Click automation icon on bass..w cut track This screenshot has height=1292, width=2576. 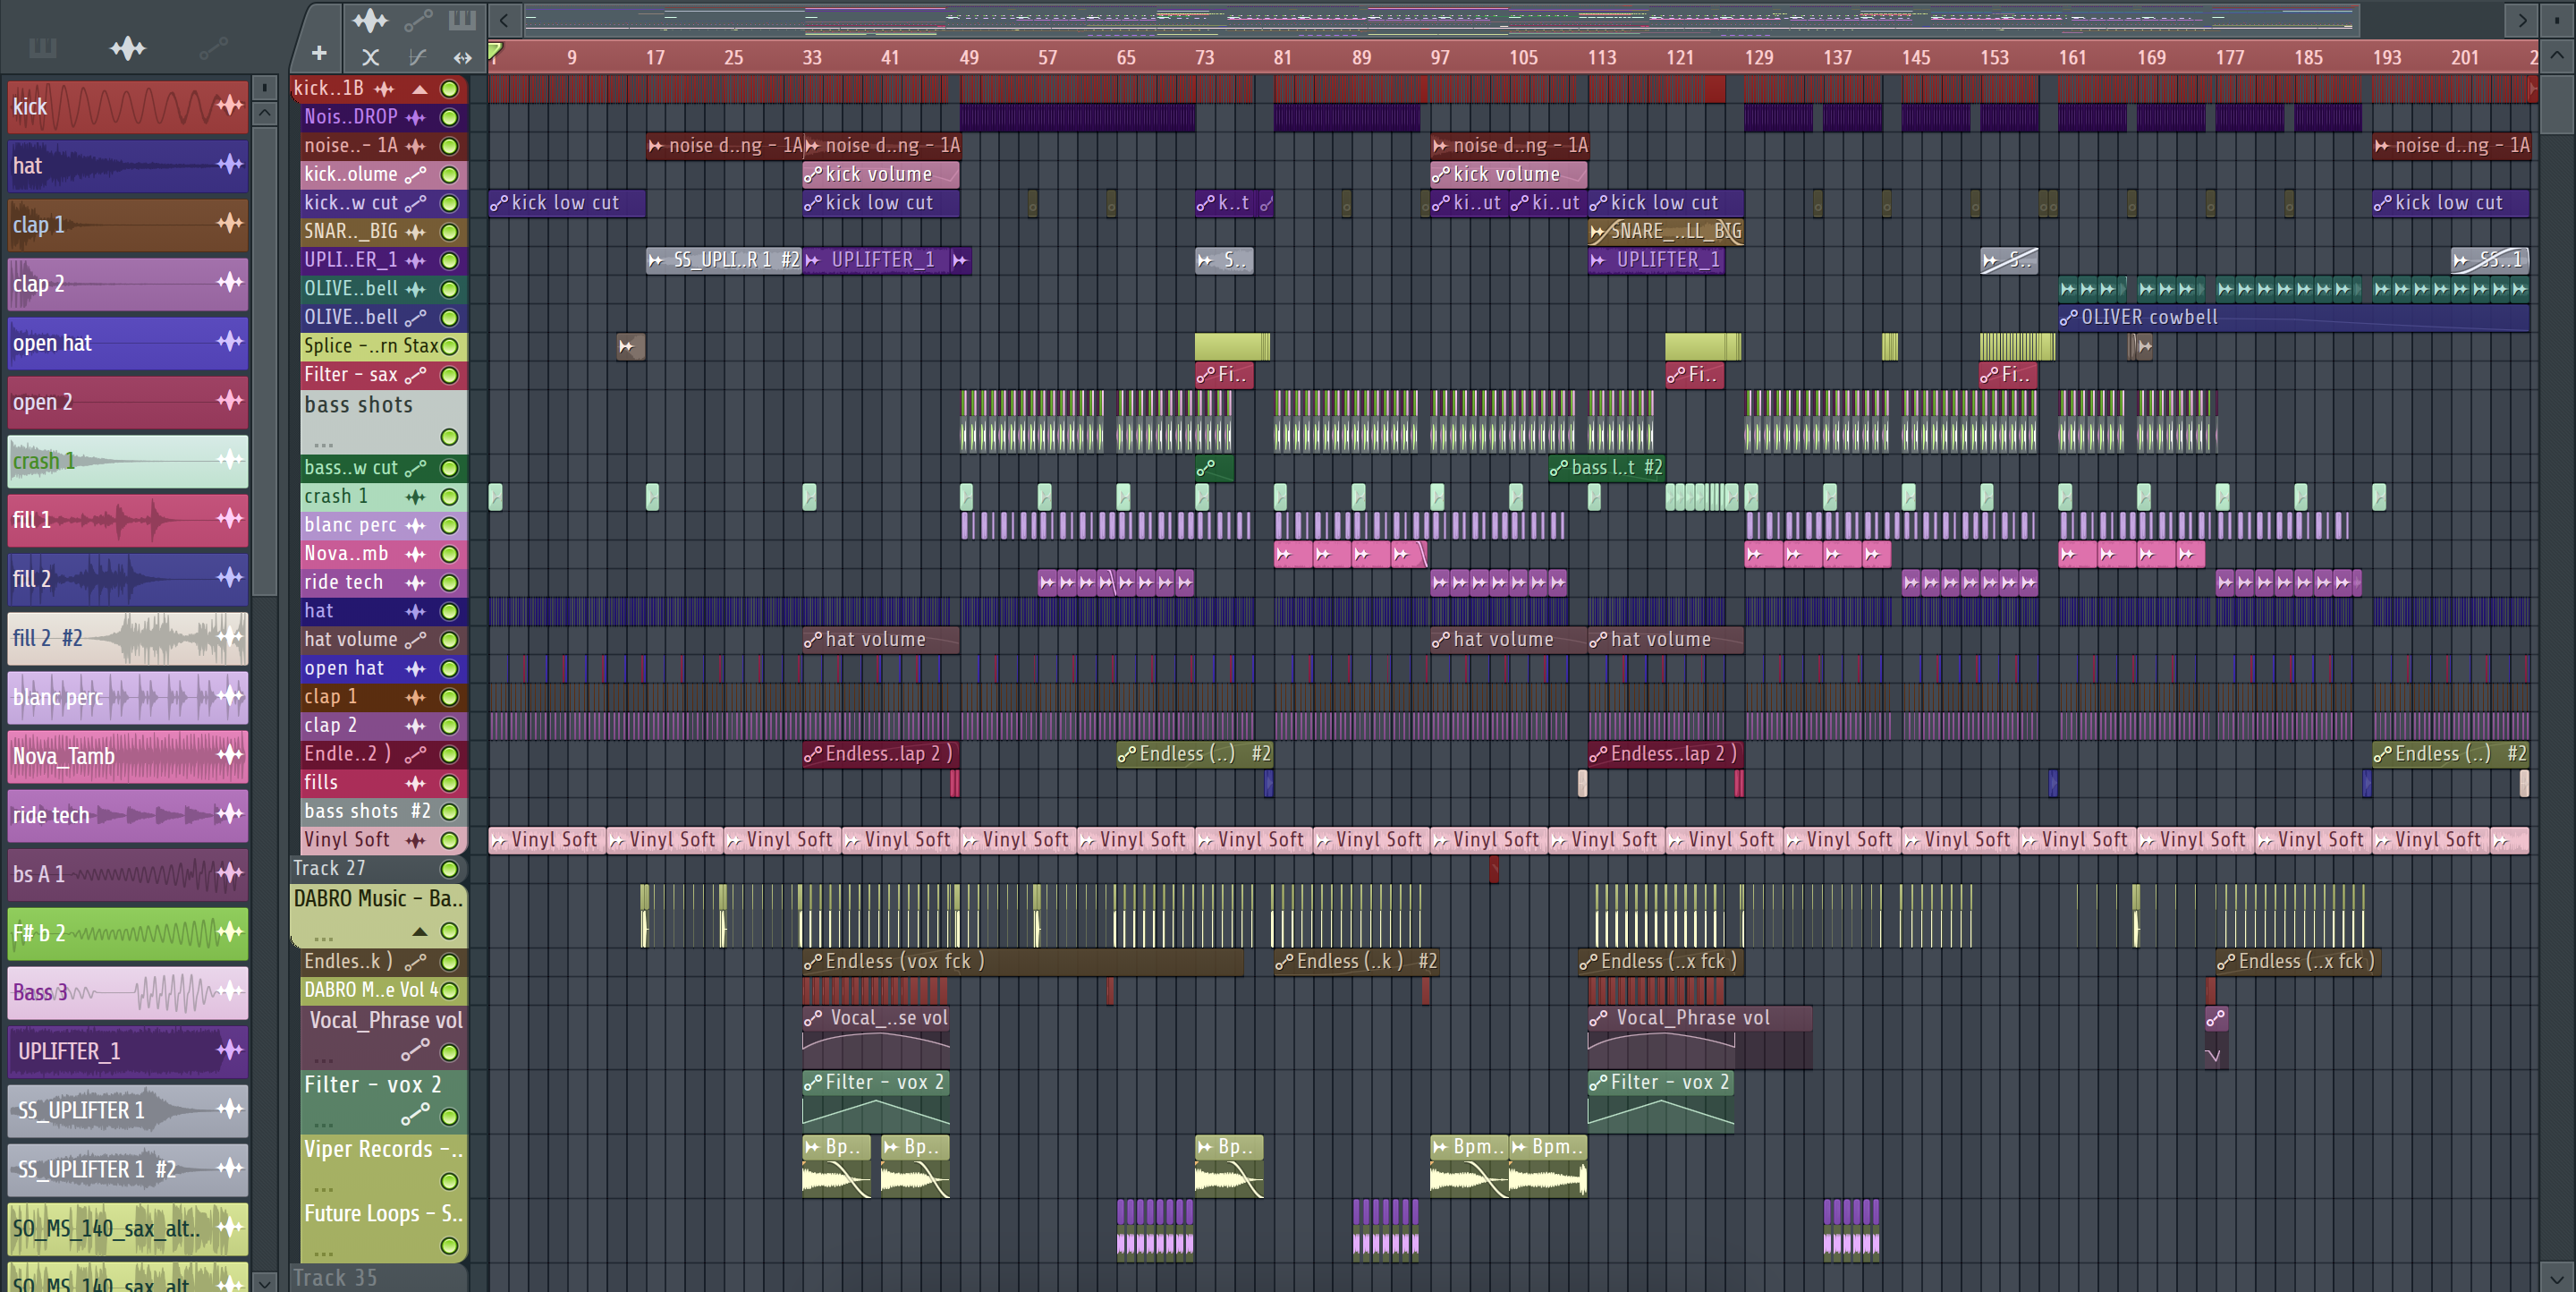click(415, 468)
